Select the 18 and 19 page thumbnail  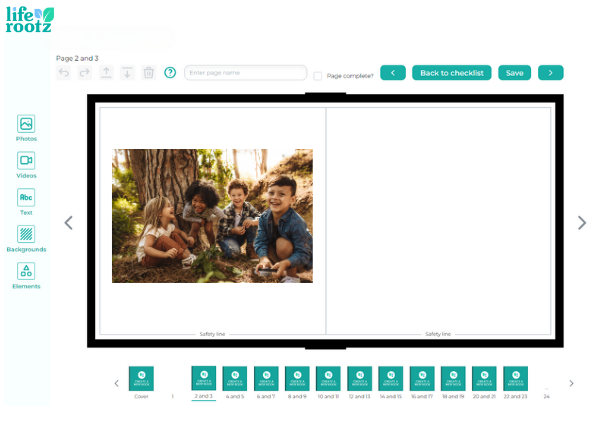[453, 378]
